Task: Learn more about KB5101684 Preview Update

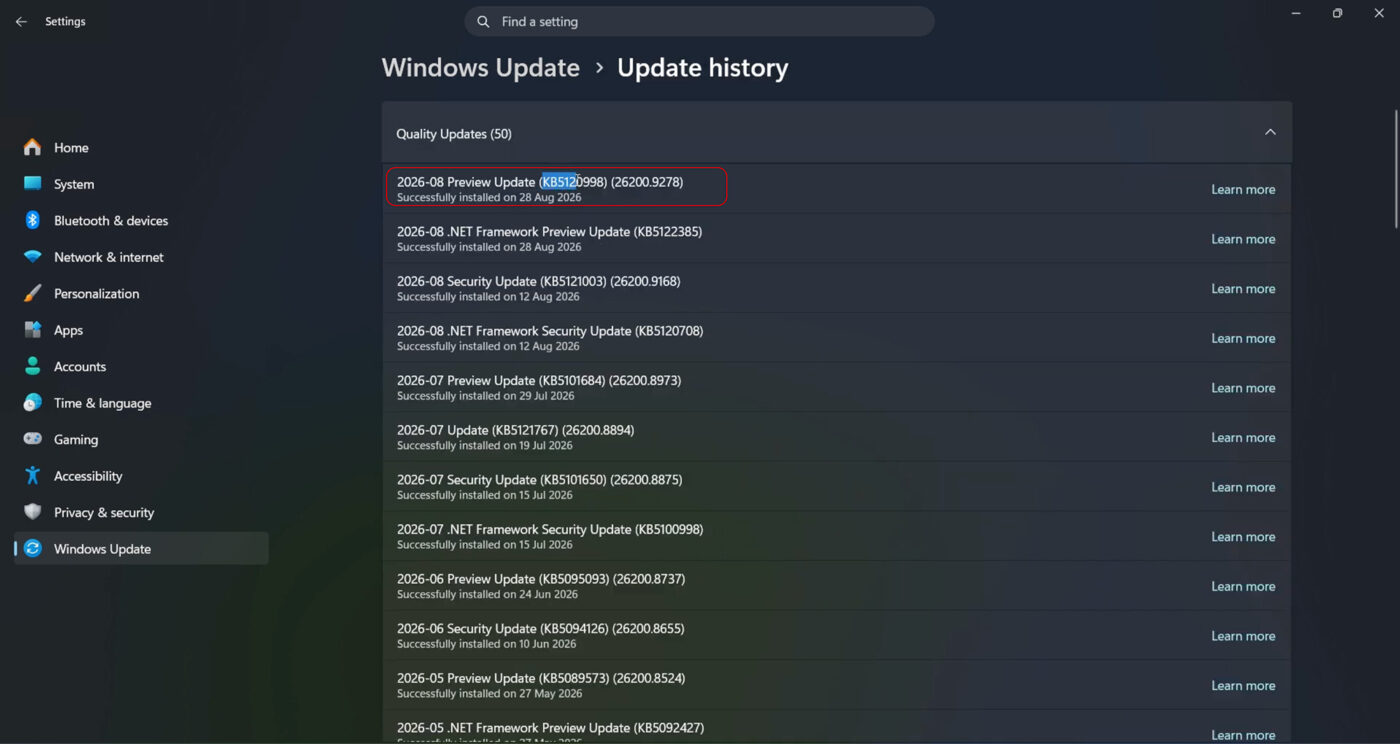Action: pyautogui.click(x=1243, y=388)
